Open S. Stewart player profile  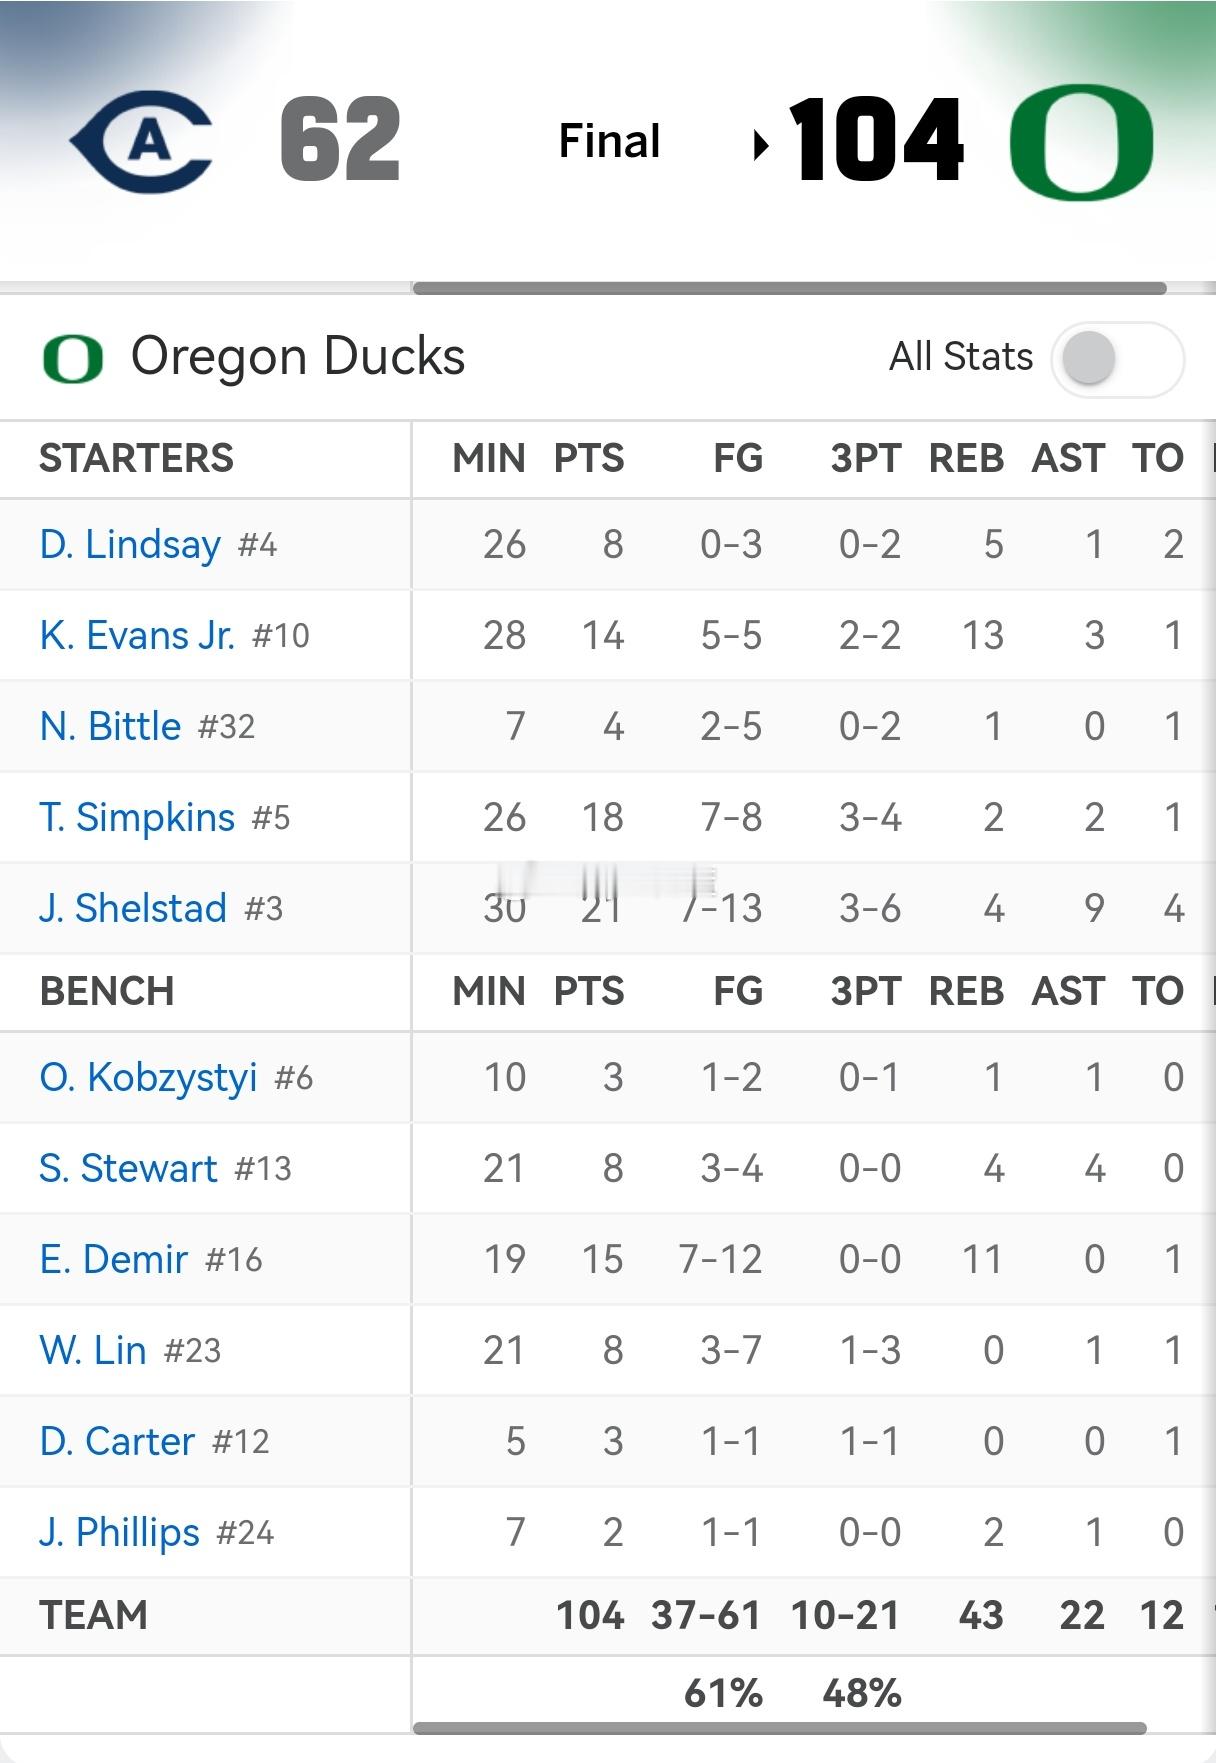pos(128,1169)
